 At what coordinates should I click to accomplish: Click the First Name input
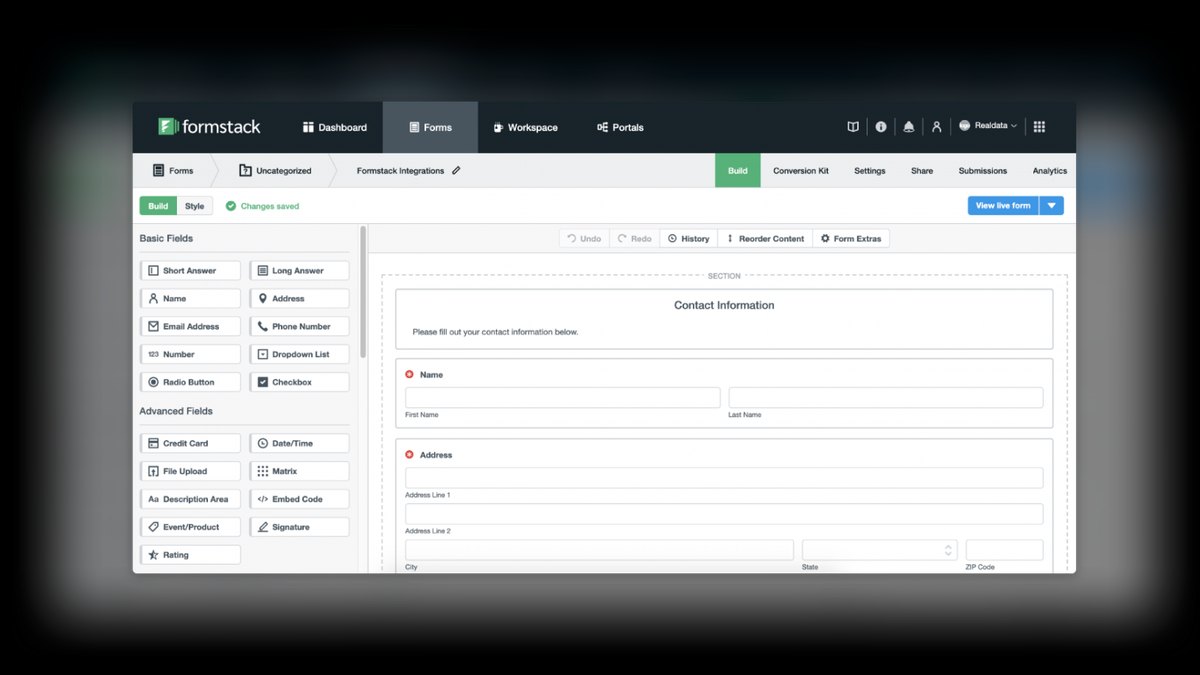pyautogui.click(x=563, y=398)
